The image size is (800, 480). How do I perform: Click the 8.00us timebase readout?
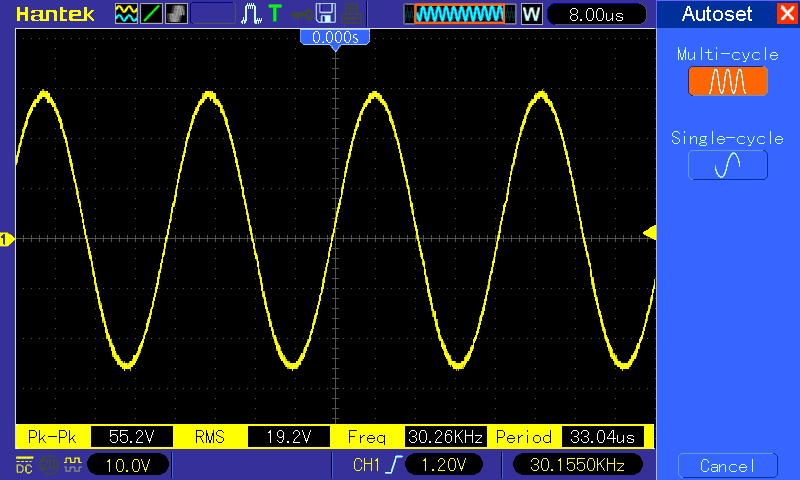pyautogui.click(x=596, y=14)
